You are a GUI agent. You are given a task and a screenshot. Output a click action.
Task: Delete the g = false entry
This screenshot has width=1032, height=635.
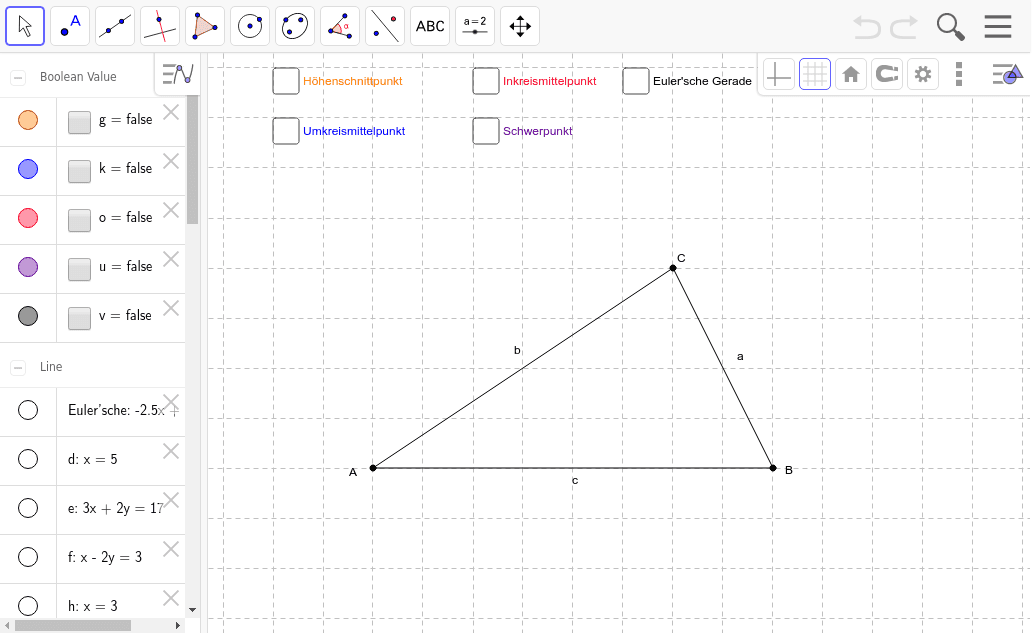[171, 113]
